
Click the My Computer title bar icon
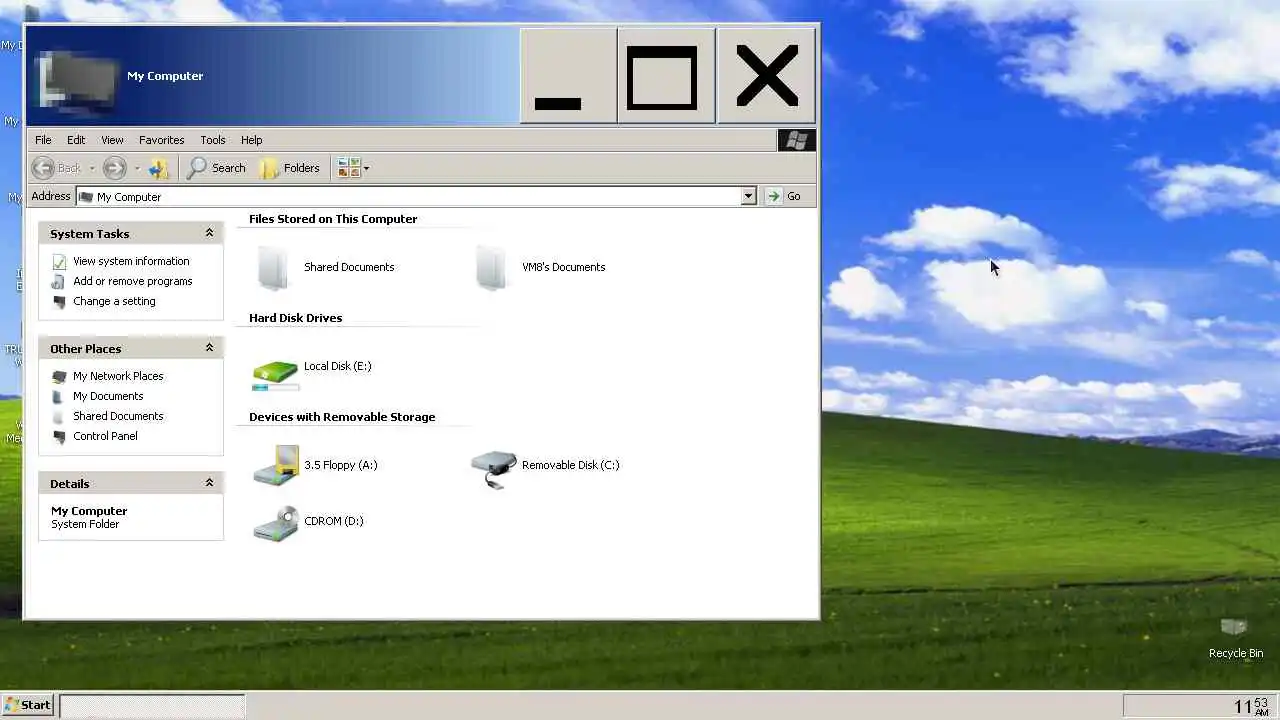76,80
